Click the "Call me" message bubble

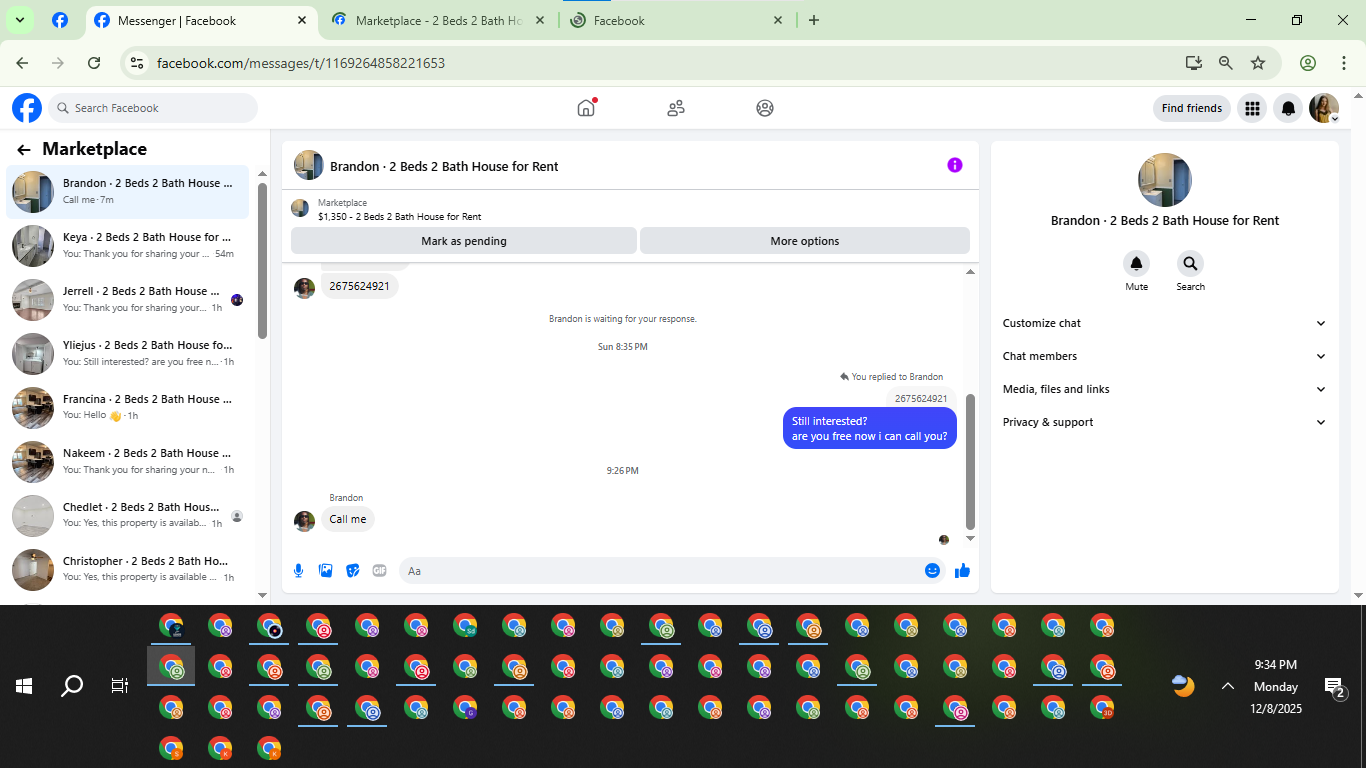point(348,519)
